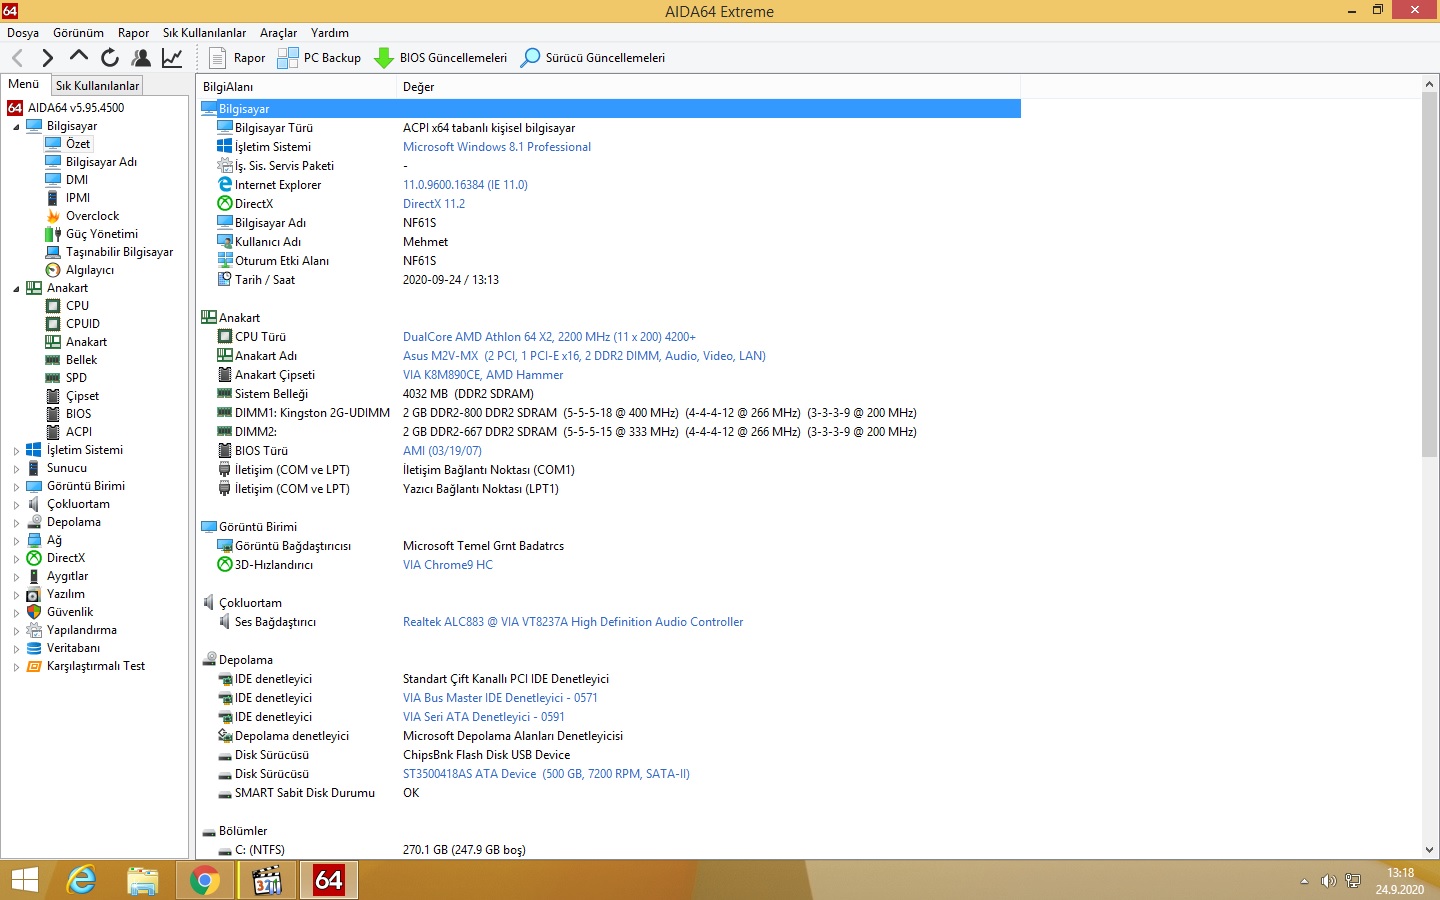The width and height of the screenshot is (1440, 900).
Task: Open the Asus M2V-MX motherboard link
Action: coord(583,356)
